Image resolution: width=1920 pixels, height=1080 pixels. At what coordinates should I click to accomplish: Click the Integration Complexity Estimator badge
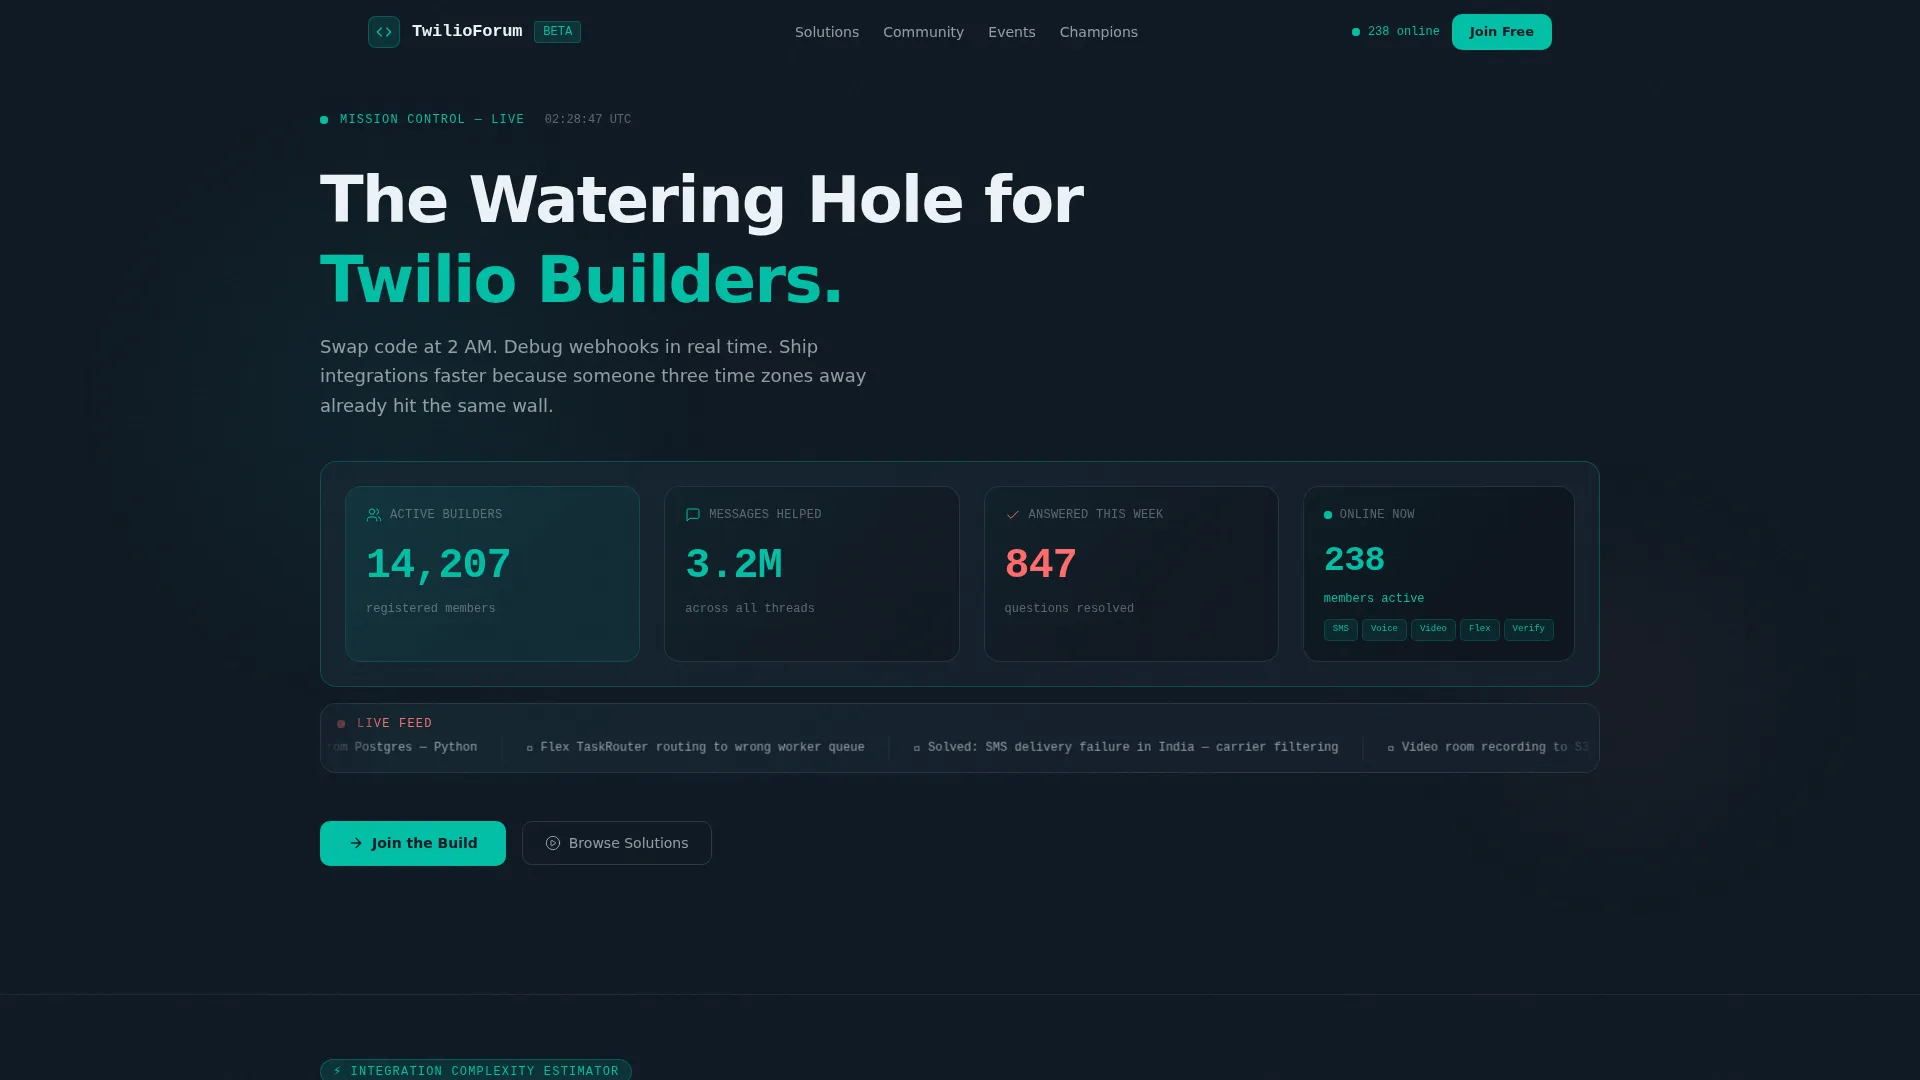(x=476, y=1070)
